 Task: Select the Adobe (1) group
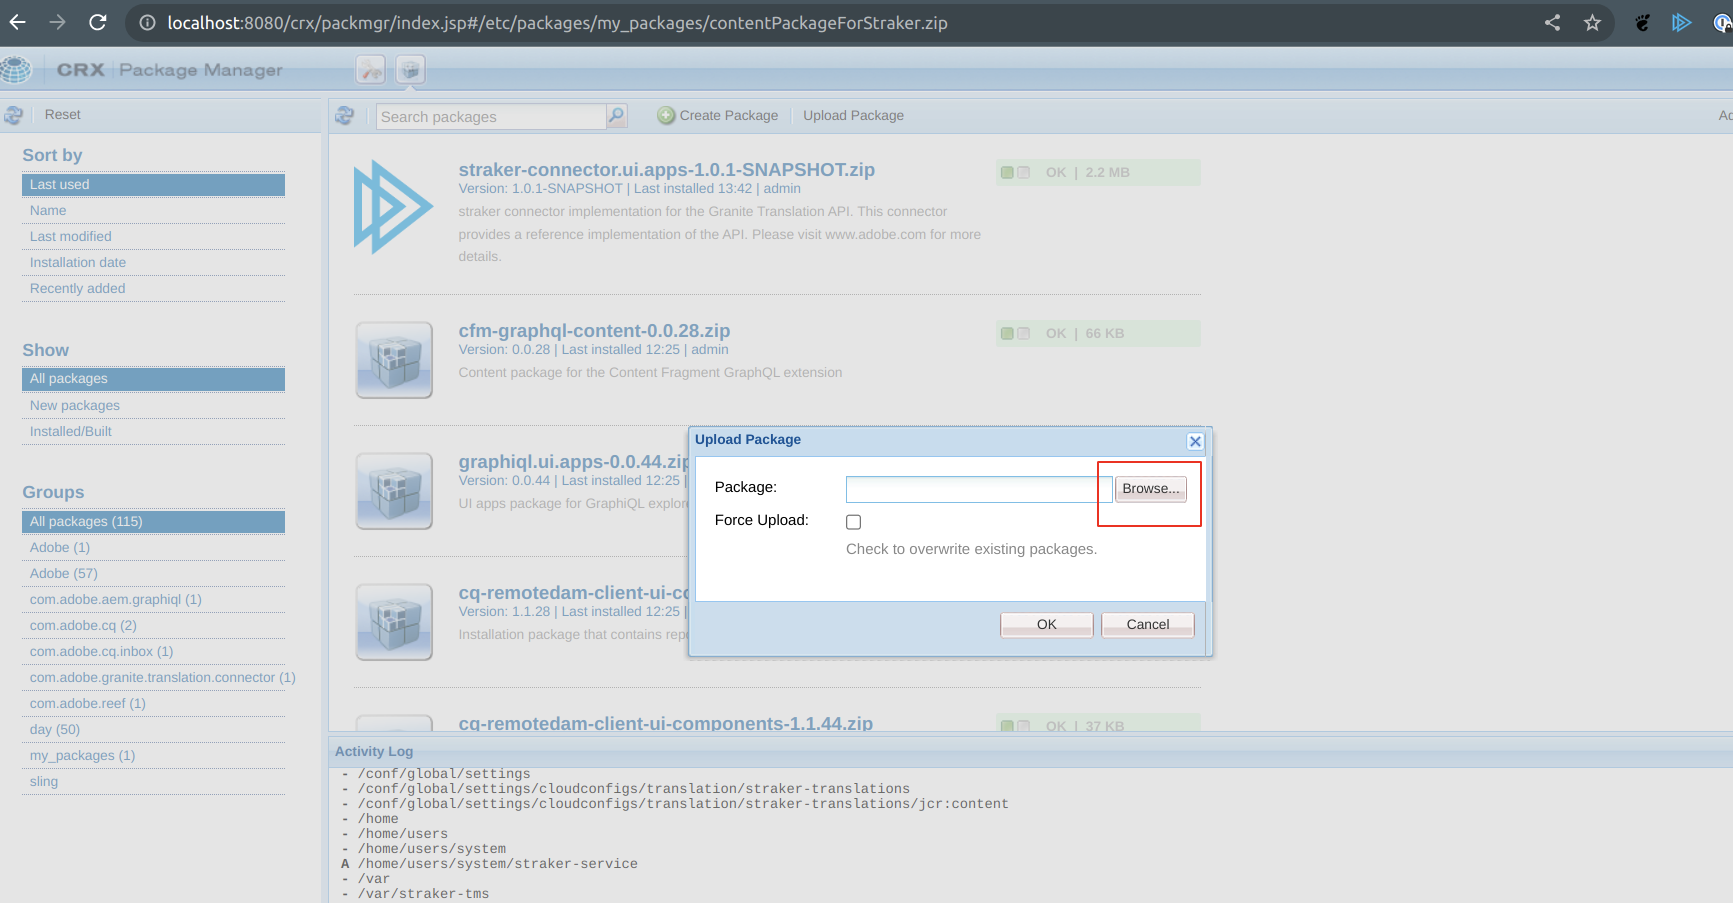tap(153, 548)
